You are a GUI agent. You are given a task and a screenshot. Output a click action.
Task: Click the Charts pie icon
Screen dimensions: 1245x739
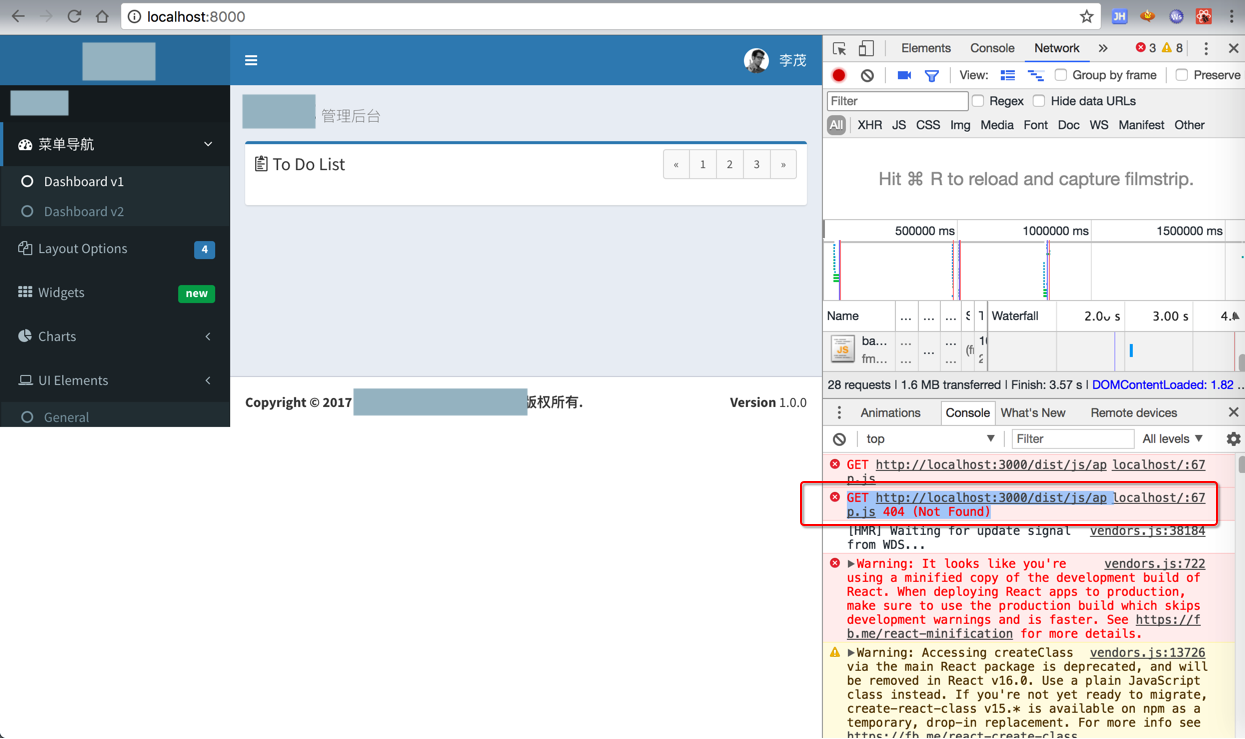[25, 336]
